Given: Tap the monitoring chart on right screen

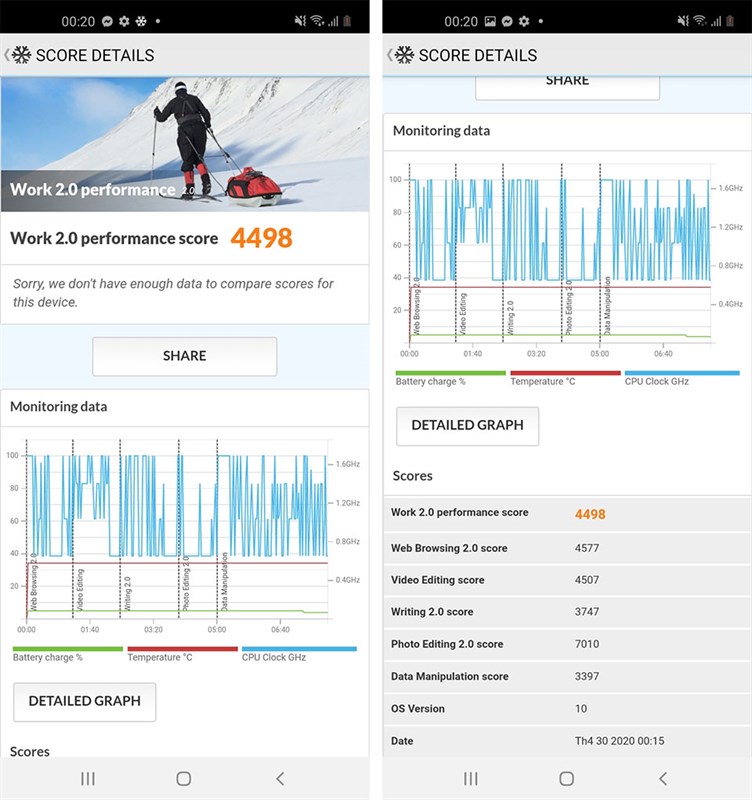Looking at the screenshot, I should click(566, 260).
